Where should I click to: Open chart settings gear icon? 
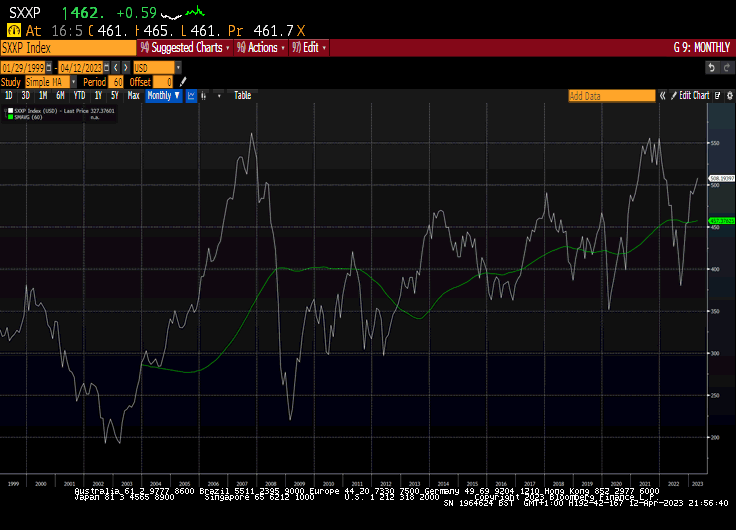(x=729, y=96)
